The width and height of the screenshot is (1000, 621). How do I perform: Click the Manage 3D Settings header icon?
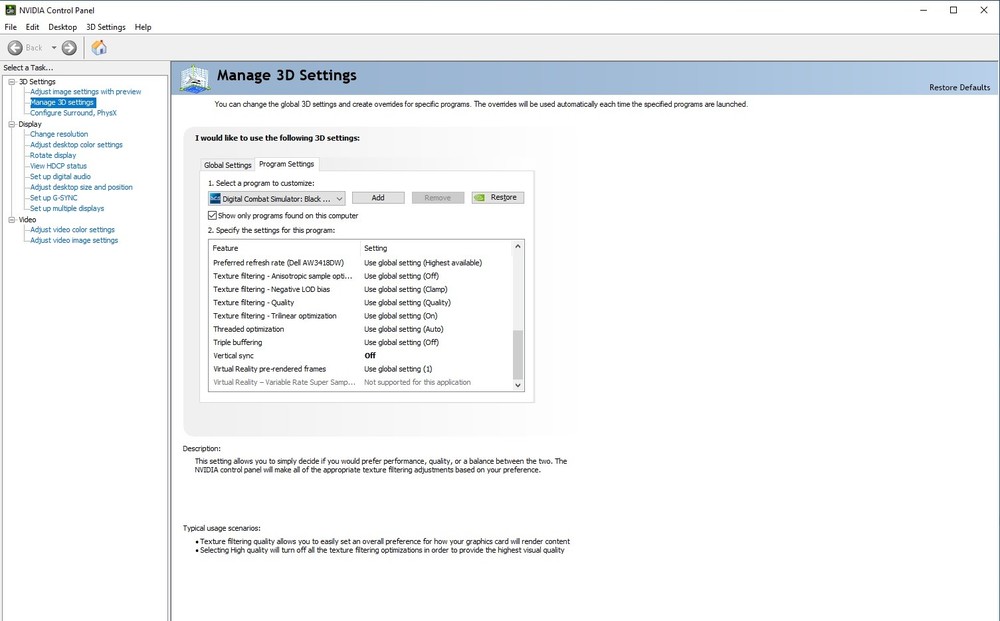[195, 78]
